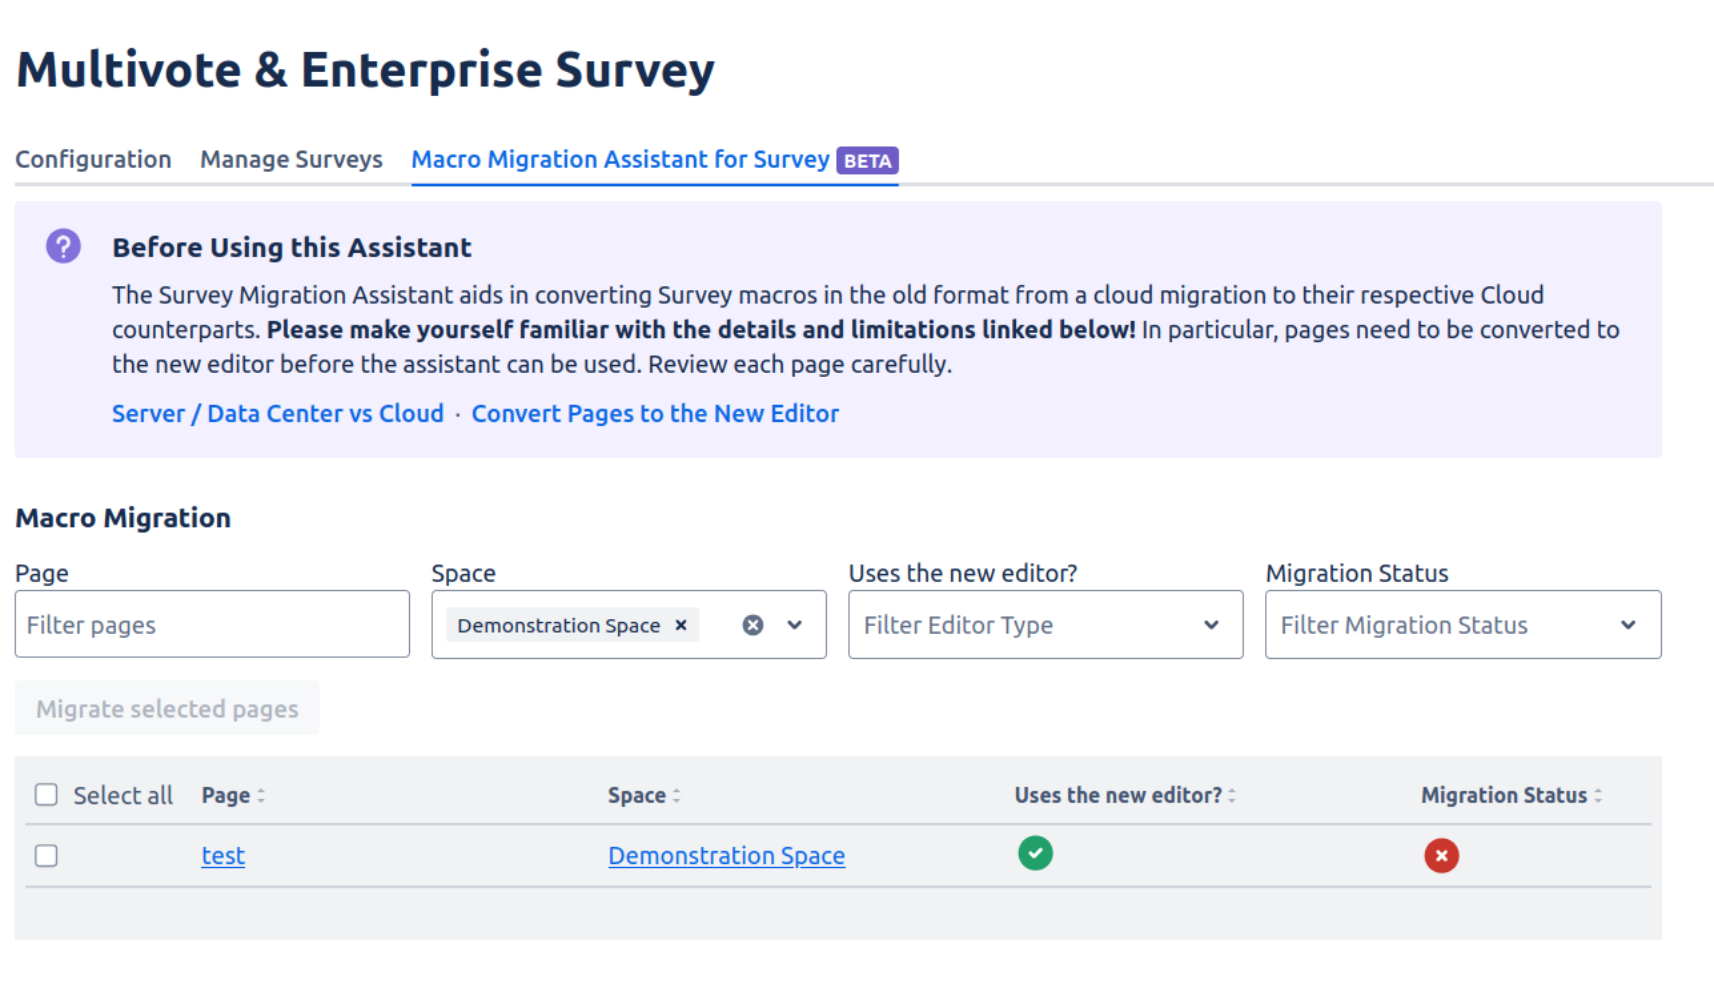Click the Filter pages input field
The width and height of the screenshot is (1714, 984).
212,625
